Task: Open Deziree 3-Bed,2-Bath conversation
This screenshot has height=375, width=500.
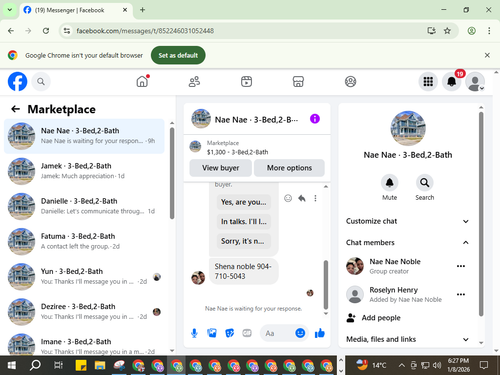Action: 84,312
